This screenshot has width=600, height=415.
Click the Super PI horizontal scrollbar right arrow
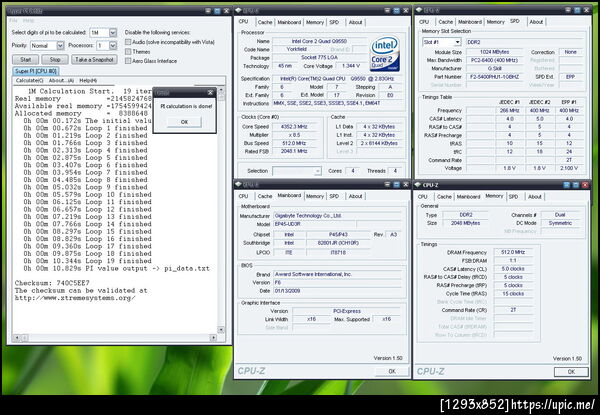click(x=214, y=338)
